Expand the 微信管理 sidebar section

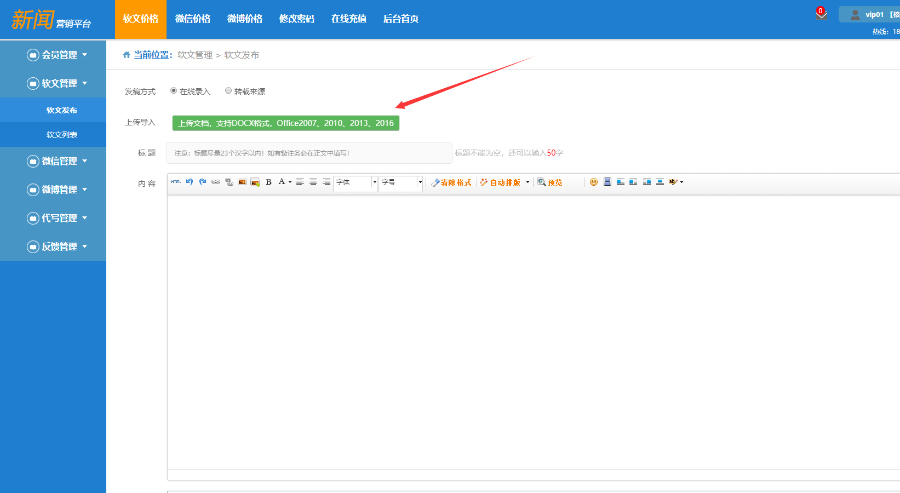[58, 161]
